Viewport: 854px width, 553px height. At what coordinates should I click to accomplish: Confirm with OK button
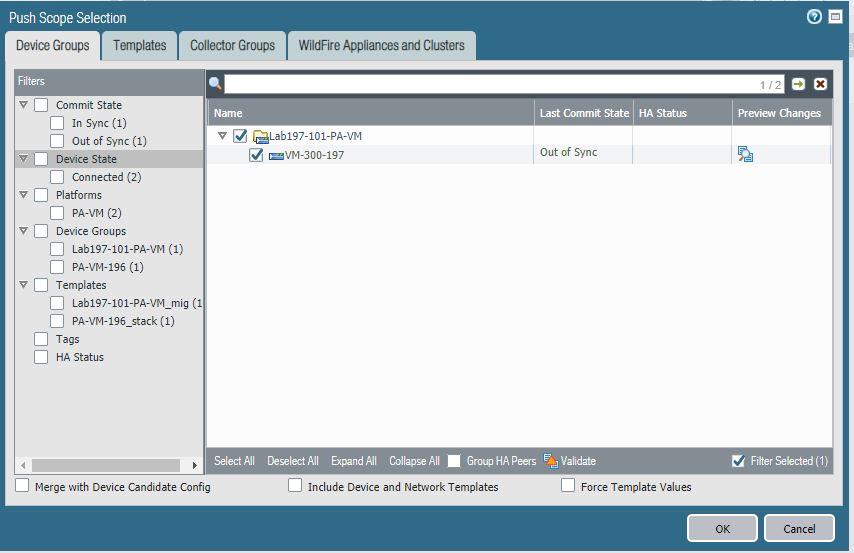tap(722, 528)
